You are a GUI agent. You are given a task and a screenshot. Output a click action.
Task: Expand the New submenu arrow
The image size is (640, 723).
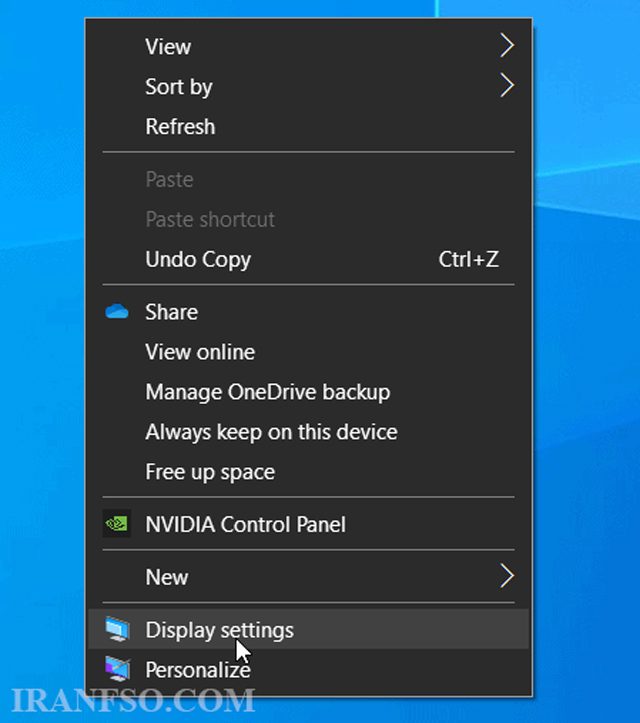[507, 576]
